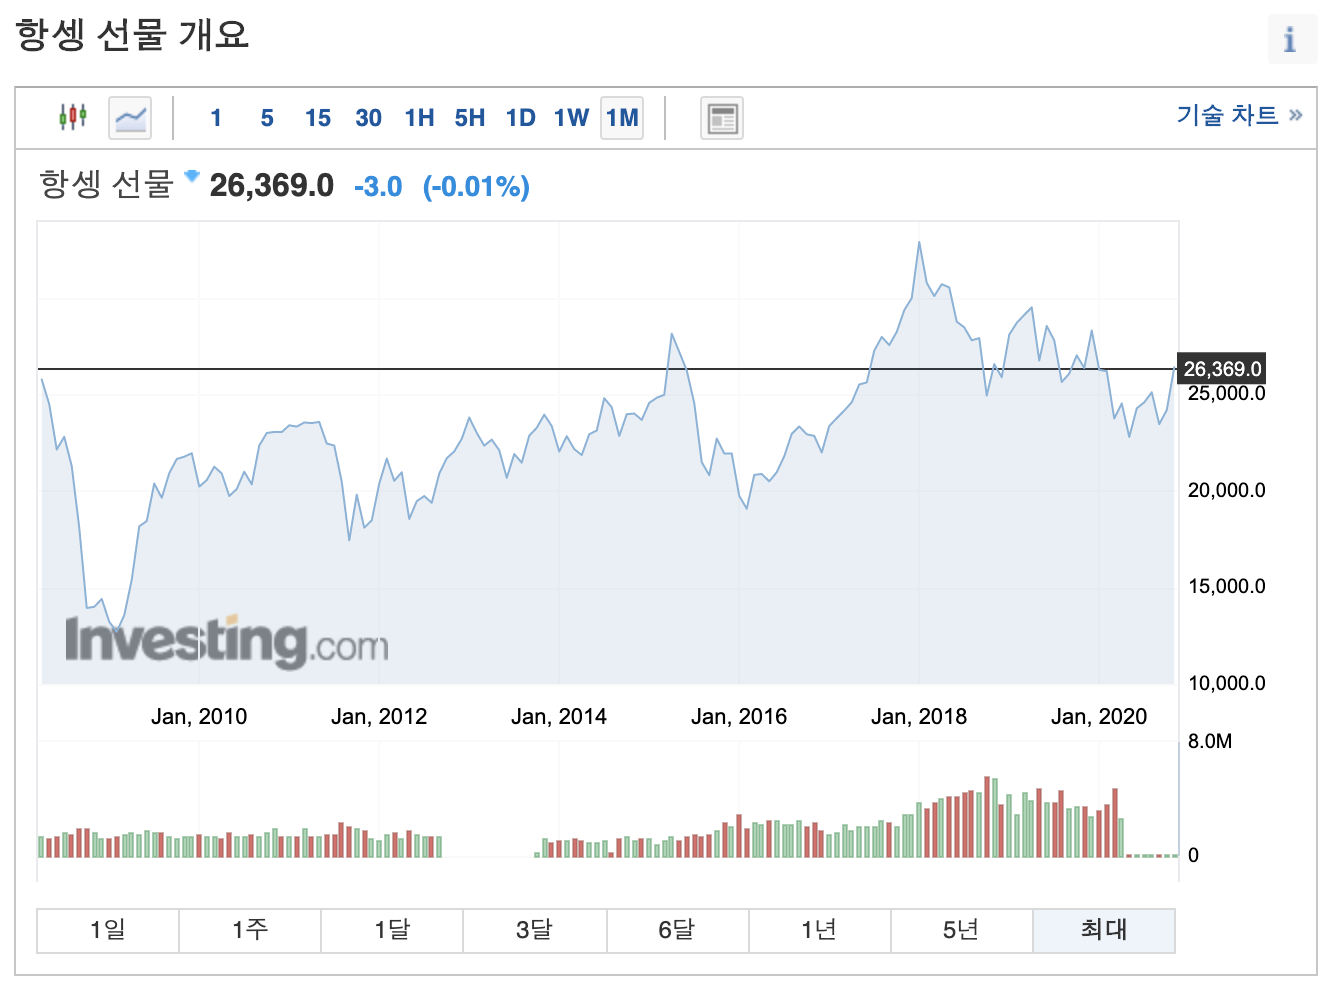Click the 8.0M volume axis label
The width and height of the screenshot is (1332, 986).
click(1210, 741)
